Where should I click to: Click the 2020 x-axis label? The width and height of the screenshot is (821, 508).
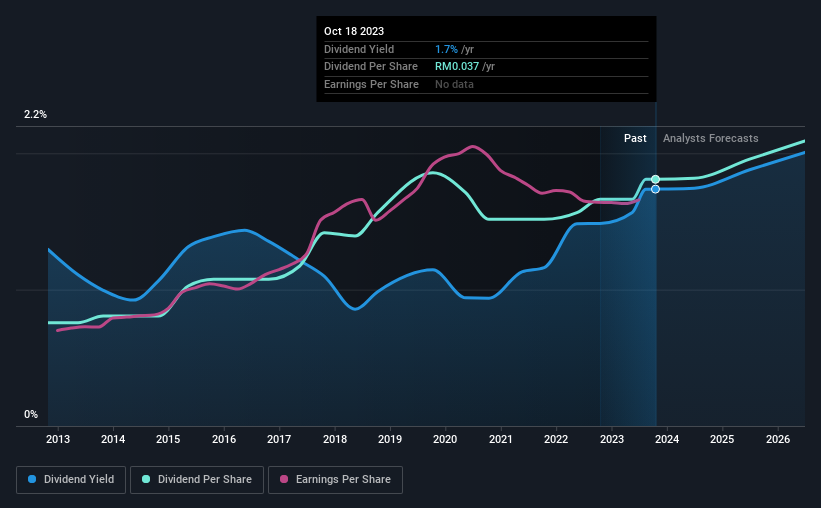(445, 439)
